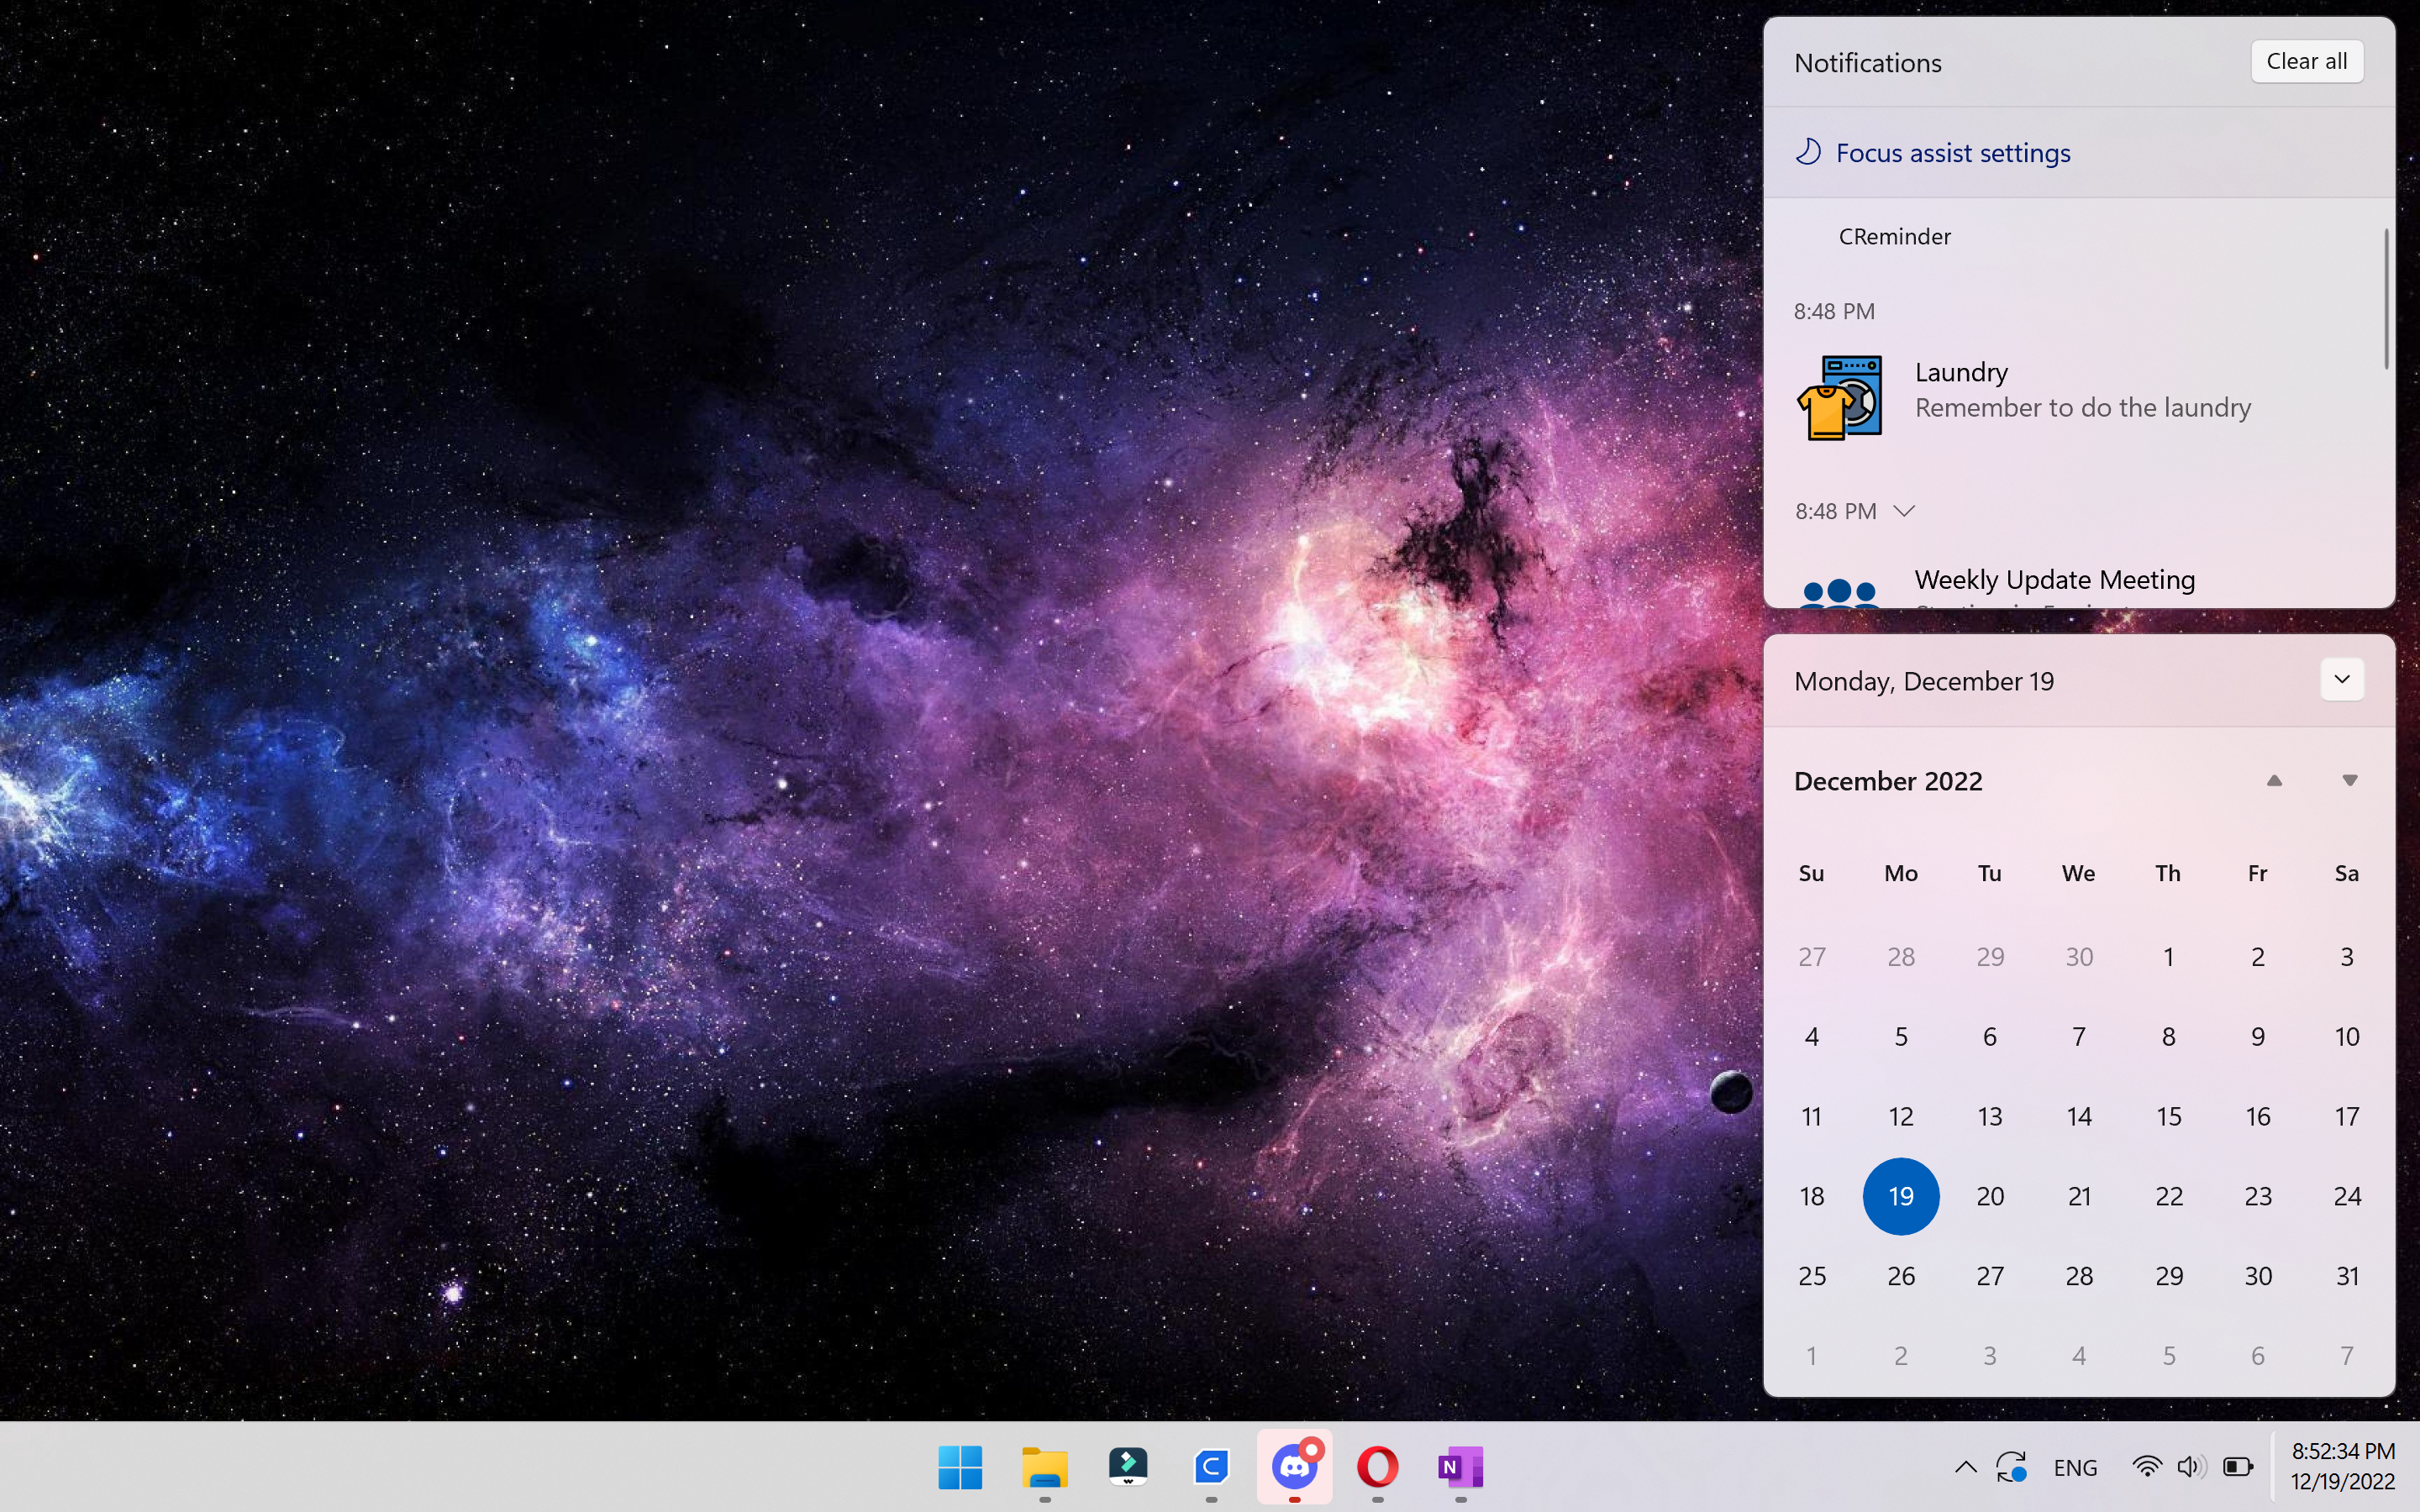
Task: Click the ENG language indicator
Action: tap(2075, 1467)
